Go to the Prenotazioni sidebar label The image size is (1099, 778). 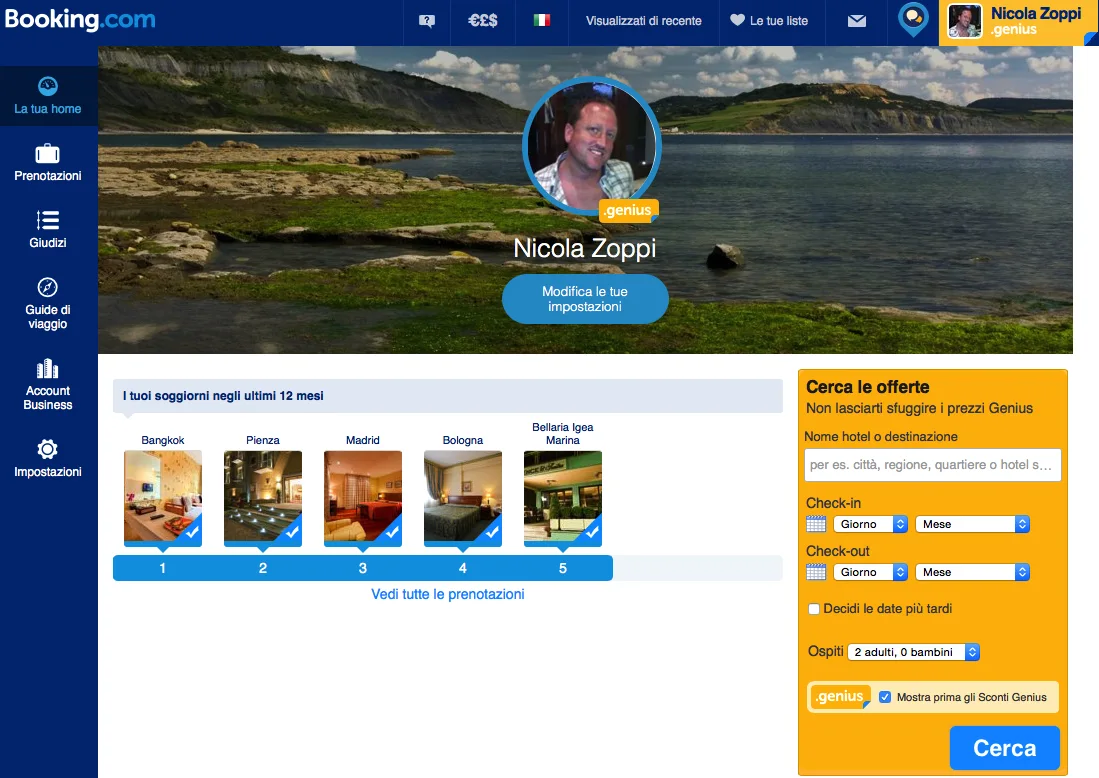(48, 176)
